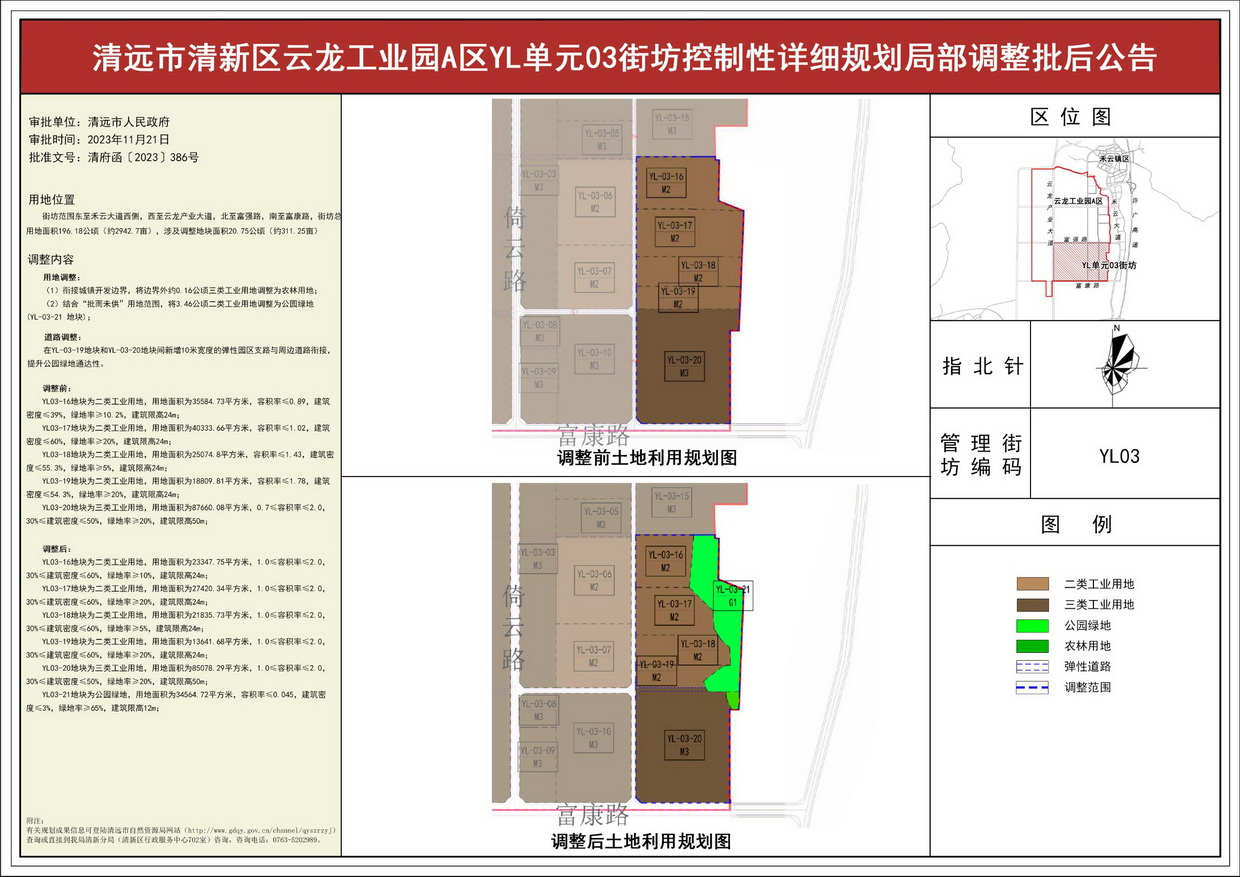
Task: Click 倚云路 road label in the after-adjustment map
Action: coord(515,627)
